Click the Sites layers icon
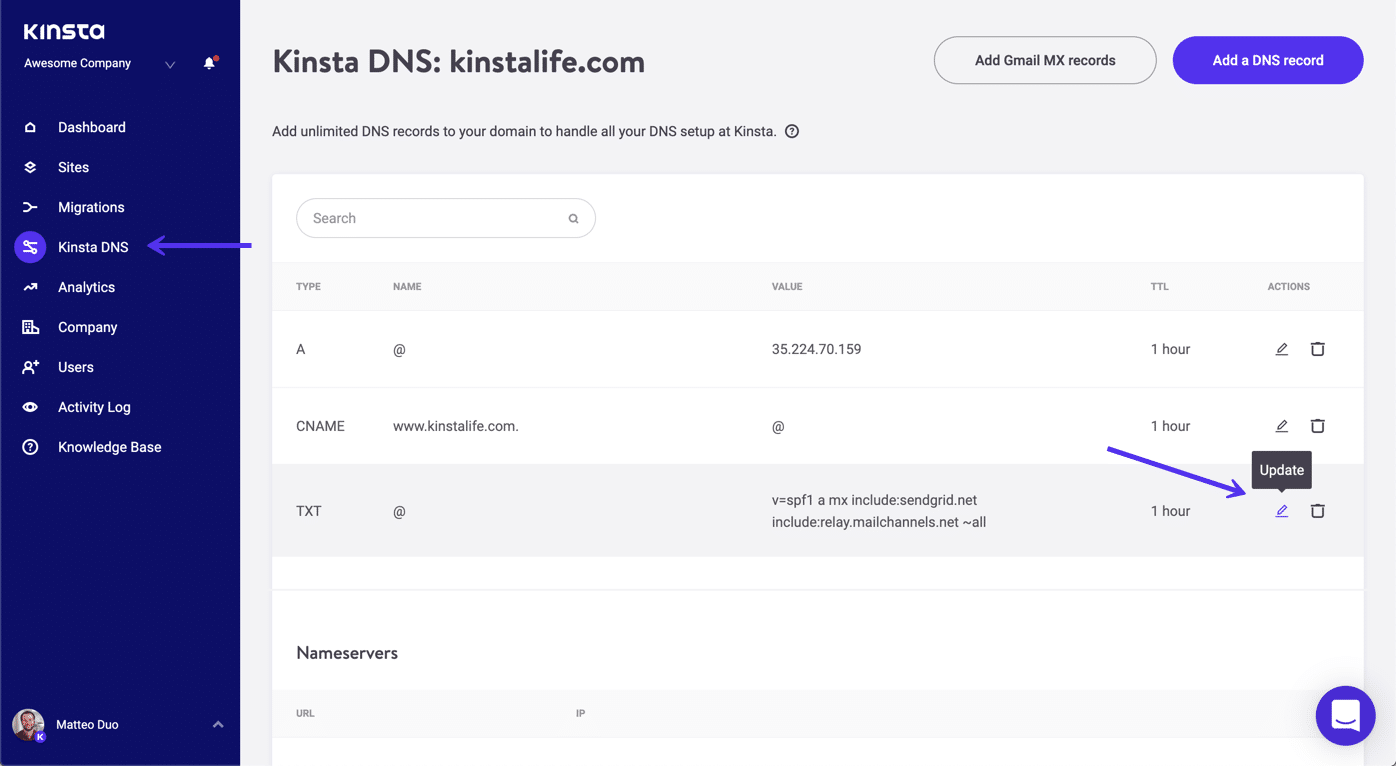 (30, 167)
